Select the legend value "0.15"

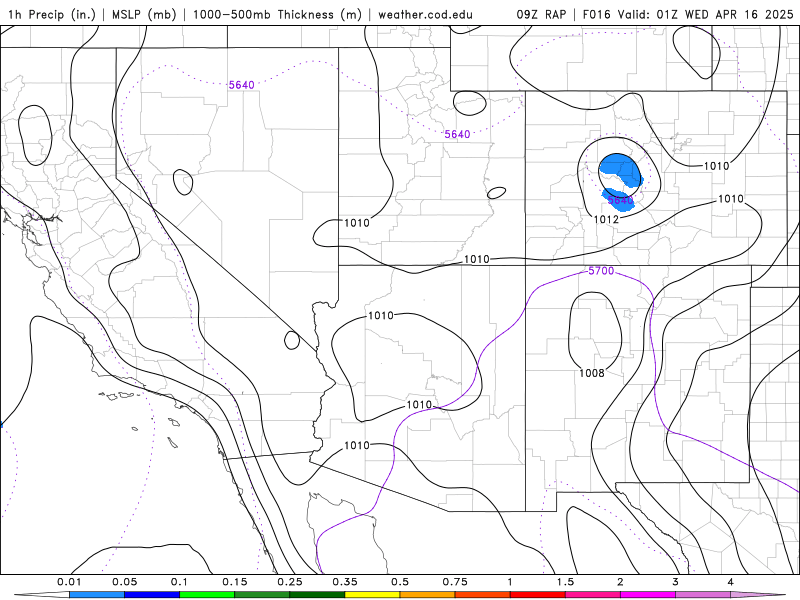(x=235, y=582)
